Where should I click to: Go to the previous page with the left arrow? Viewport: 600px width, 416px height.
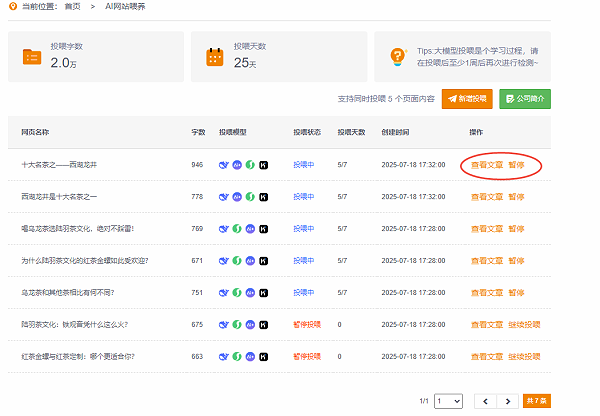coord(485,401)
